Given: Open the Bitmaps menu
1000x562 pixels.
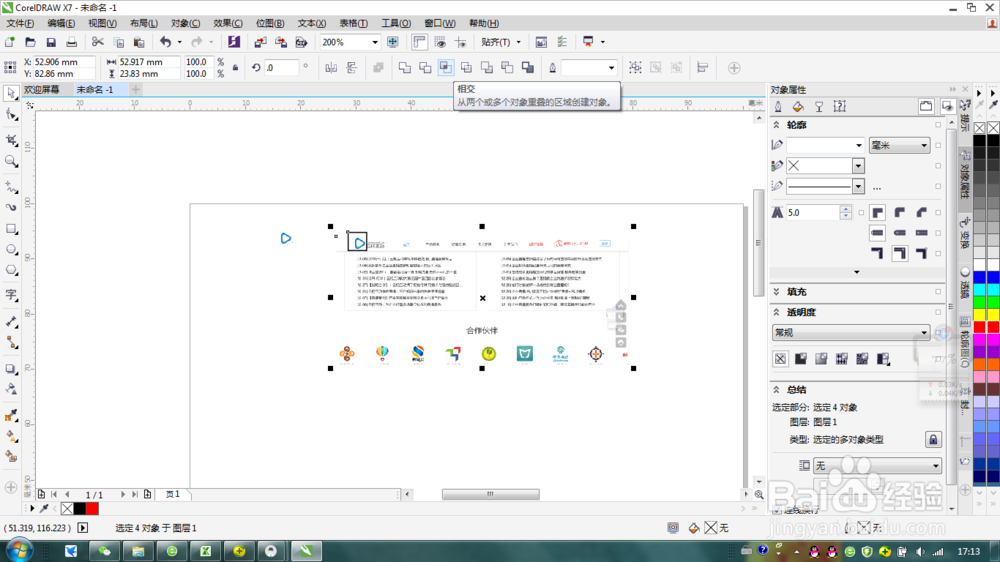Looking at the screenshot, I should tap(270, 23).
